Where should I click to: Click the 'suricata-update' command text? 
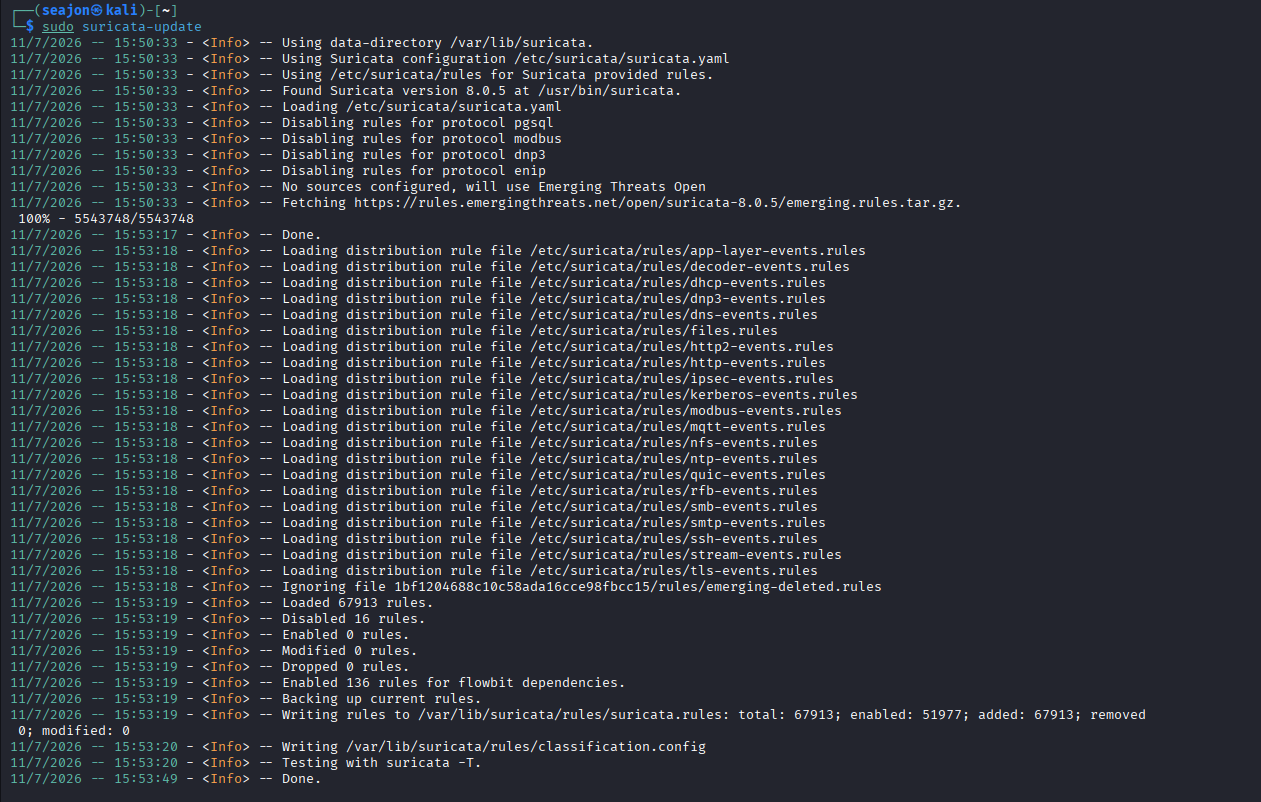pyautogui.click(x=142, y=26)
